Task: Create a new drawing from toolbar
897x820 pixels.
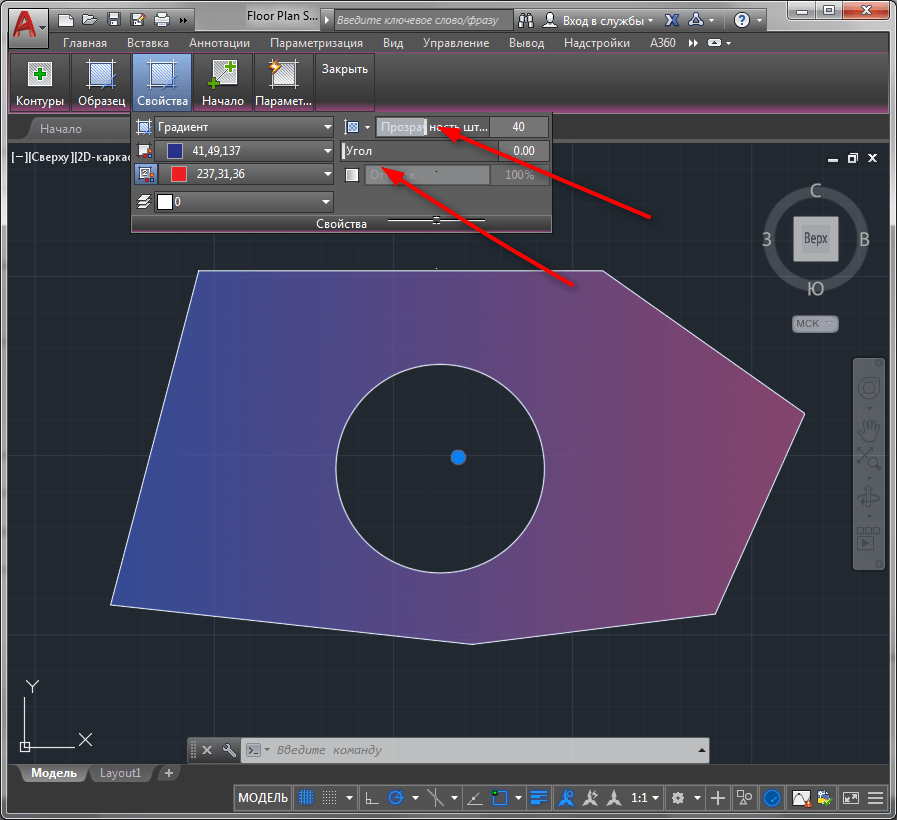Action: pos(66,21)
